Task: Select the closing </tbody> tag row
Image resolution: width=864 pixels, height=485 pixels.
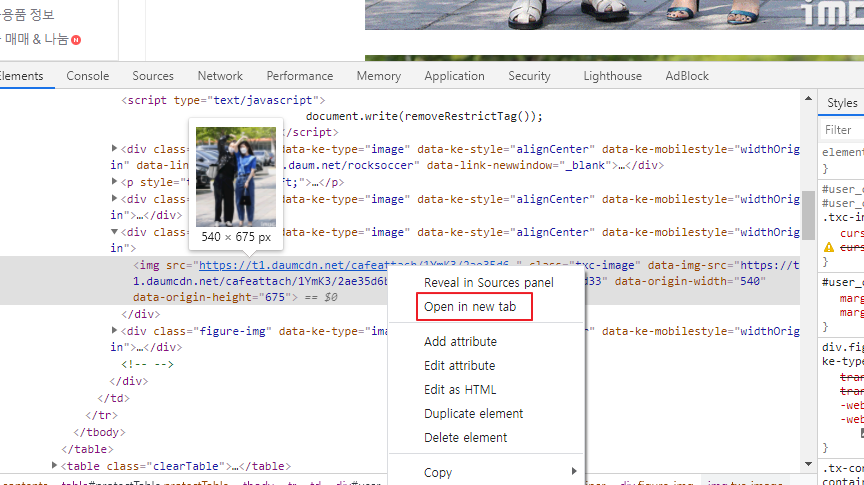Action: [99, 433]
